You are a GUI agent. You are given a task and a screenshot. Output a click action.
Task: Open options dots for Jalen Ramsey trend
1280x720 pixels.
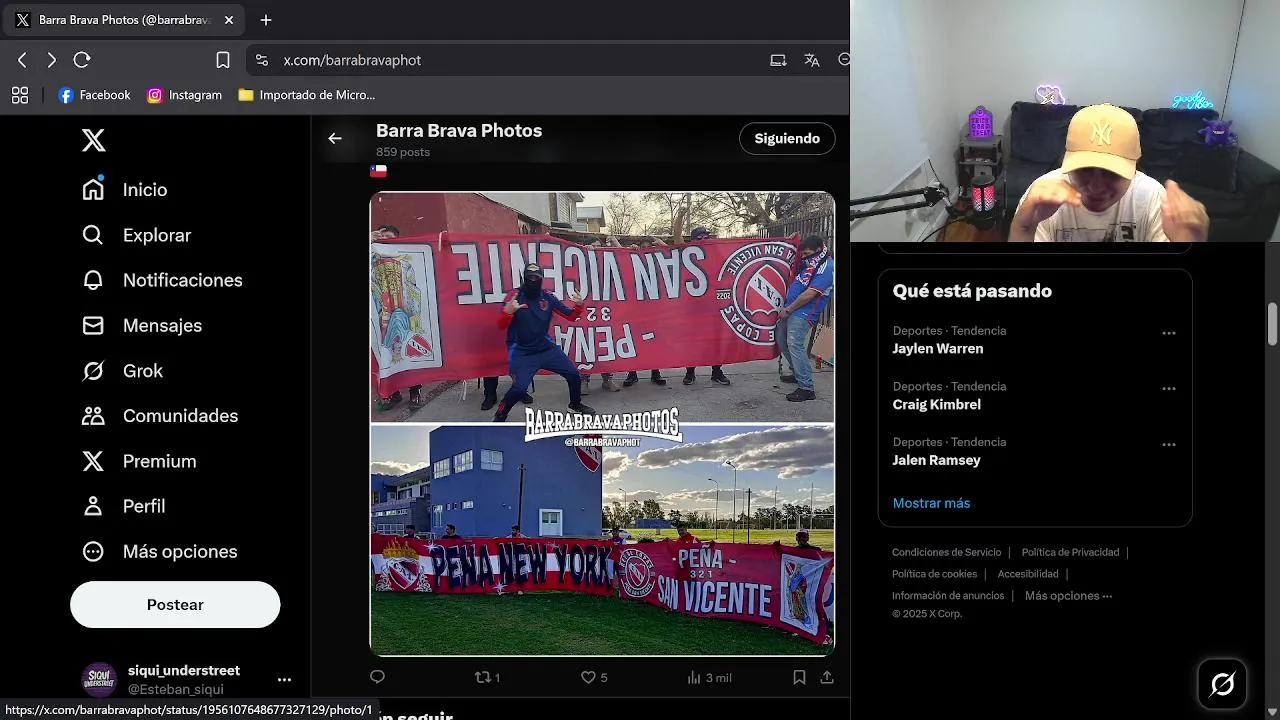coord(1168,445)
